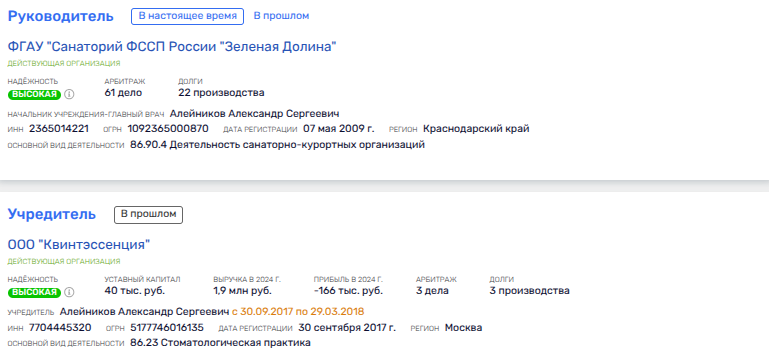Open the '61 дело' arbitration count
Screen dimensions: 769x364
[123, 93]
